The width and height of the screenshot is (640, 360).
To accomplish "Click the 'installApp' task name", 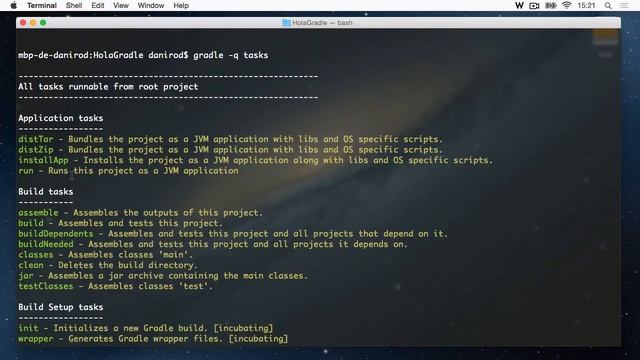I will point(43,160).
